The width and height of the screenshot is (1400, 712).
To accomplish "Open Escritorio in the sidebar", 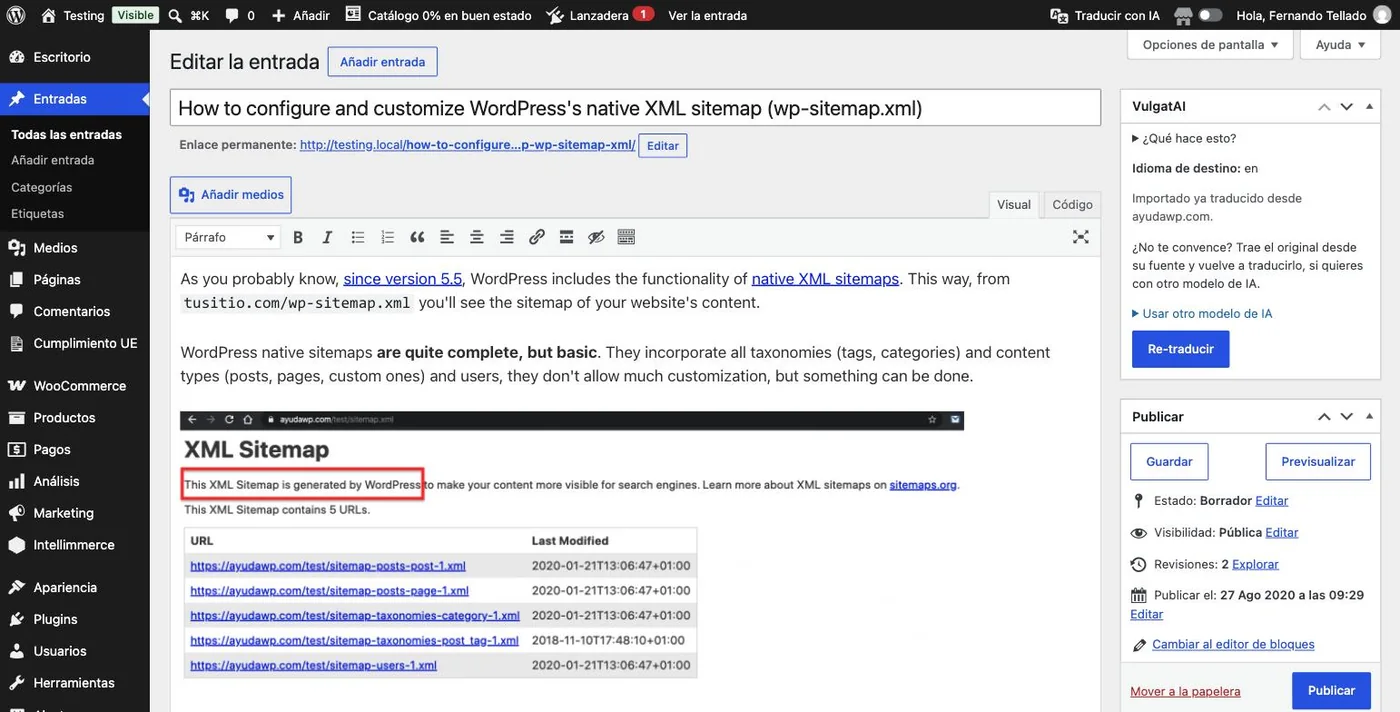I will point(75,57).
